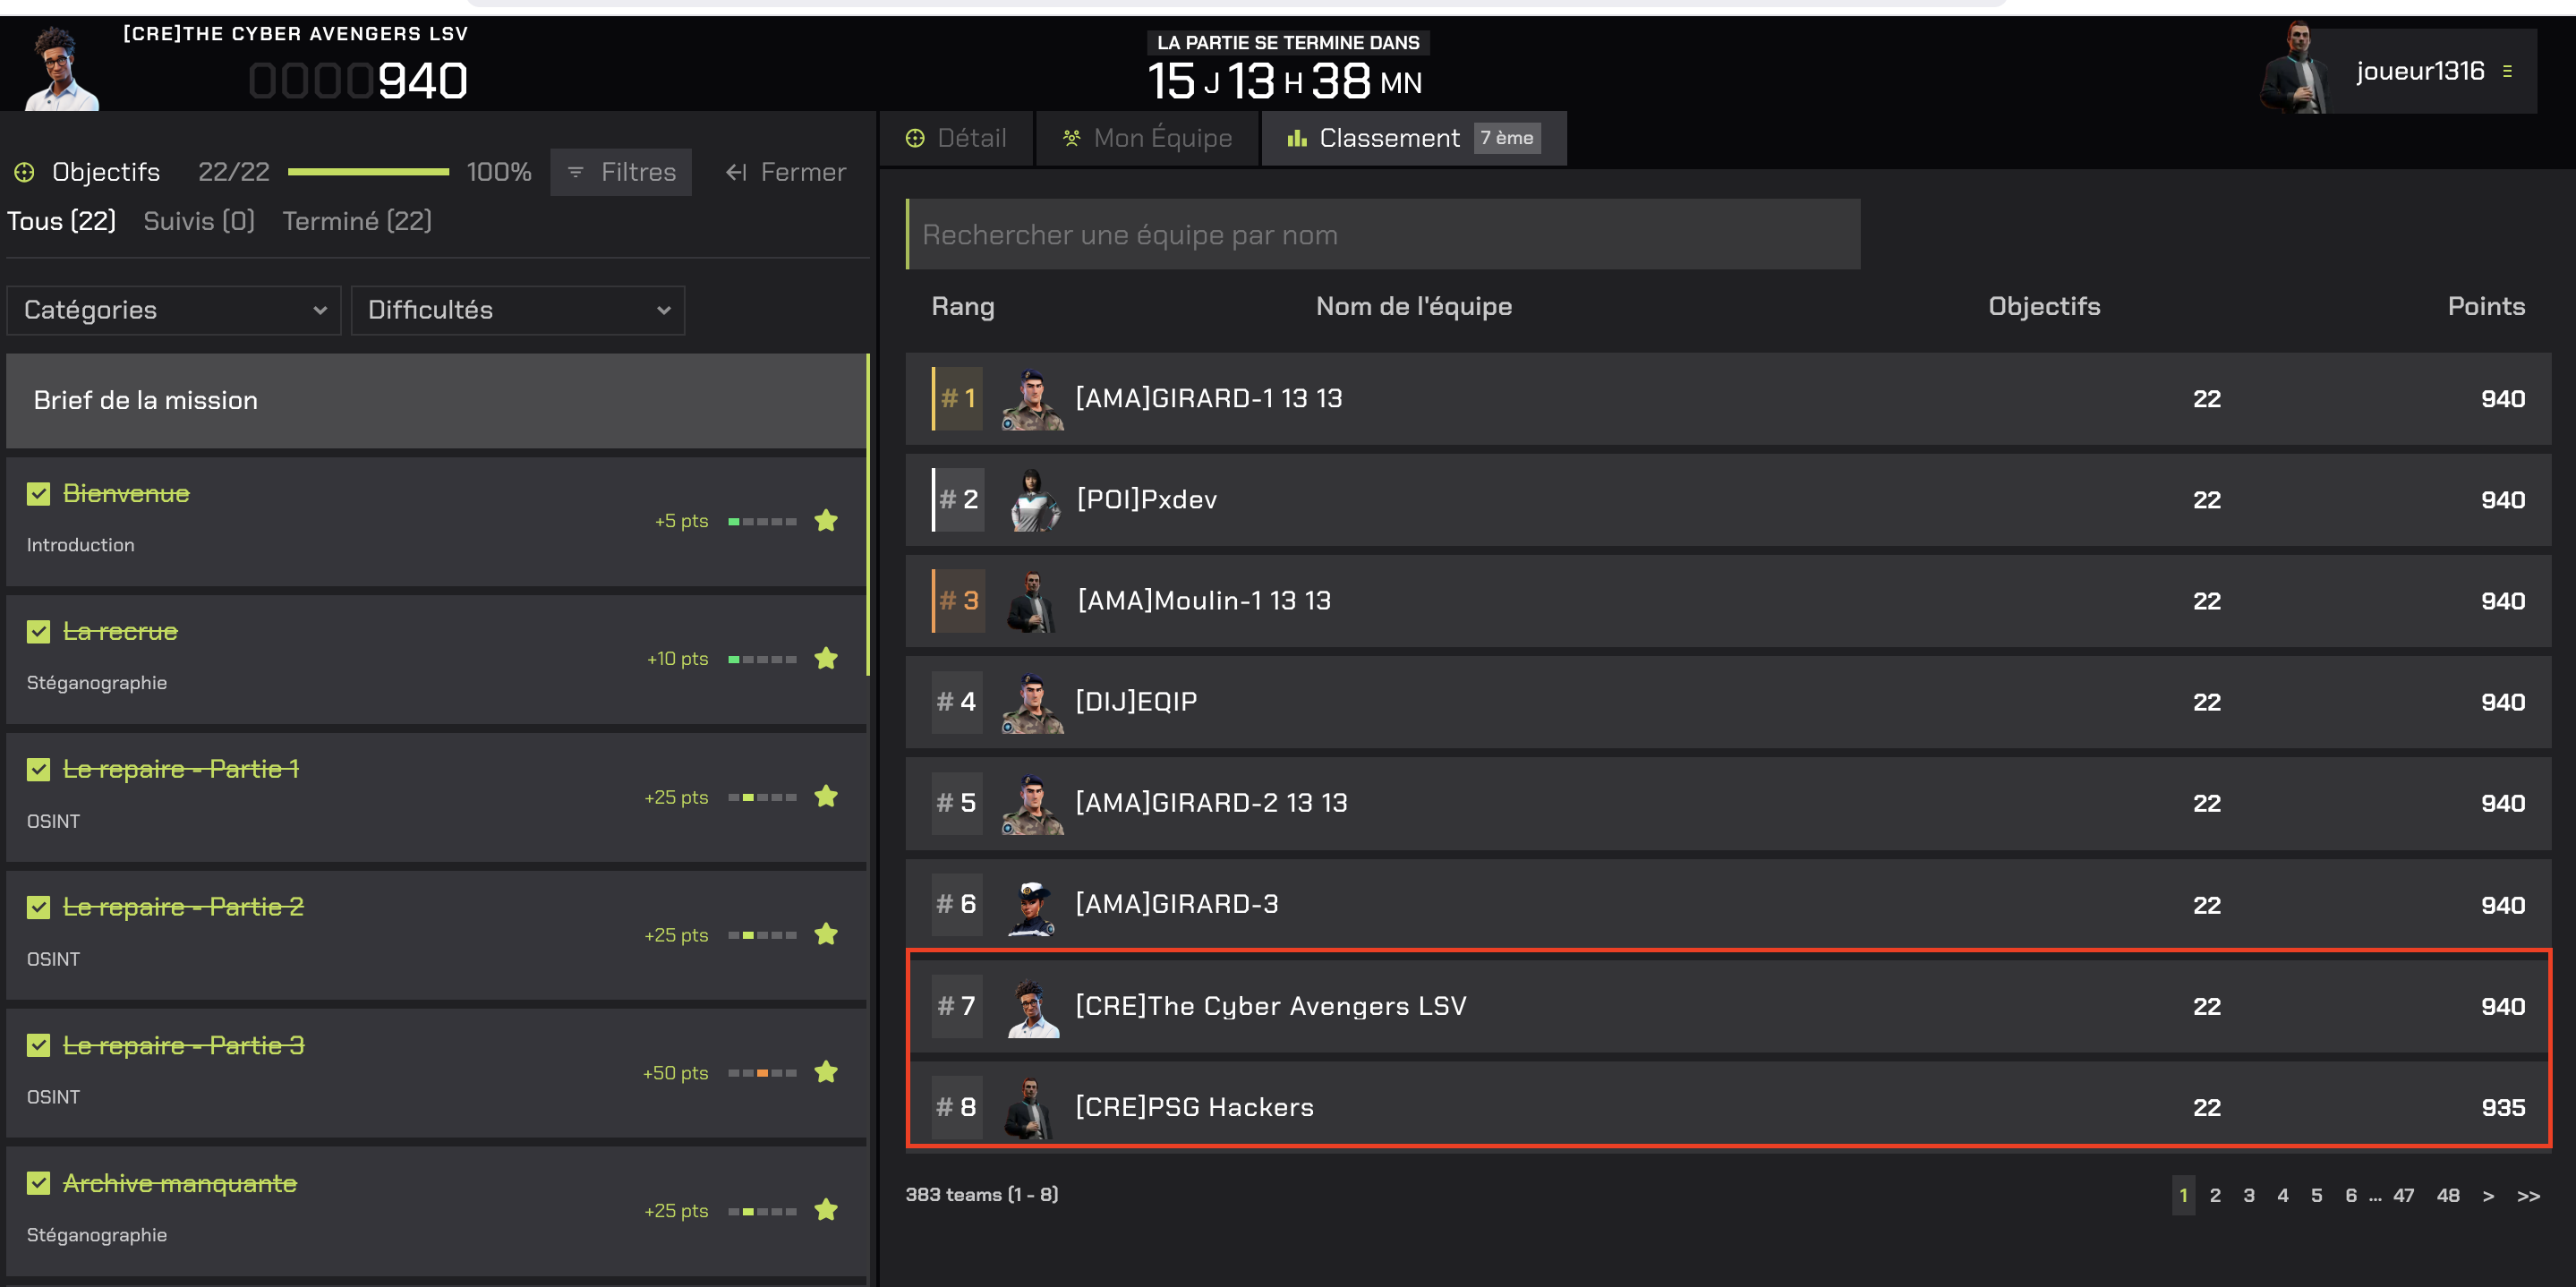2576x1287 pixels.
Task: Click the AMA GIRARD-3 sailor avatar
Action: coord(1032,905)
